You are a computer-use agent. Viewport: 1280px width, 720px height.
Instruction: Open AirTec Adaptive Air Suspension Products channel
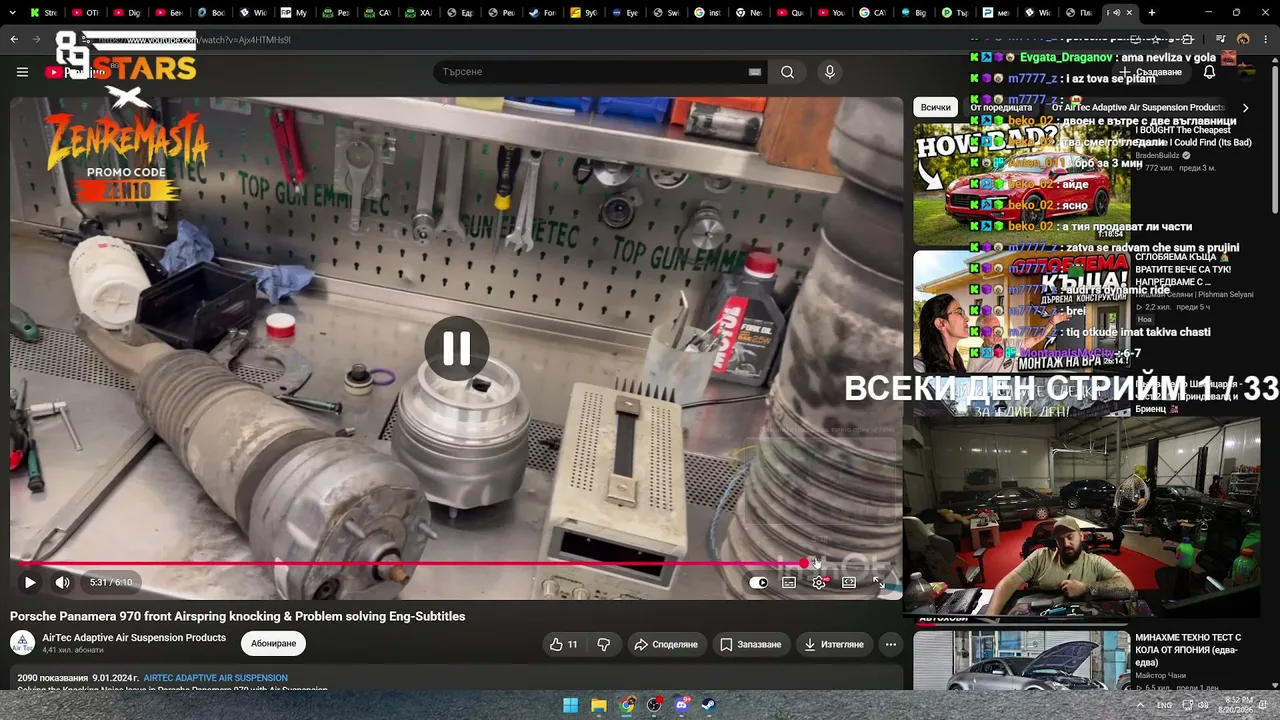point(134,638)
